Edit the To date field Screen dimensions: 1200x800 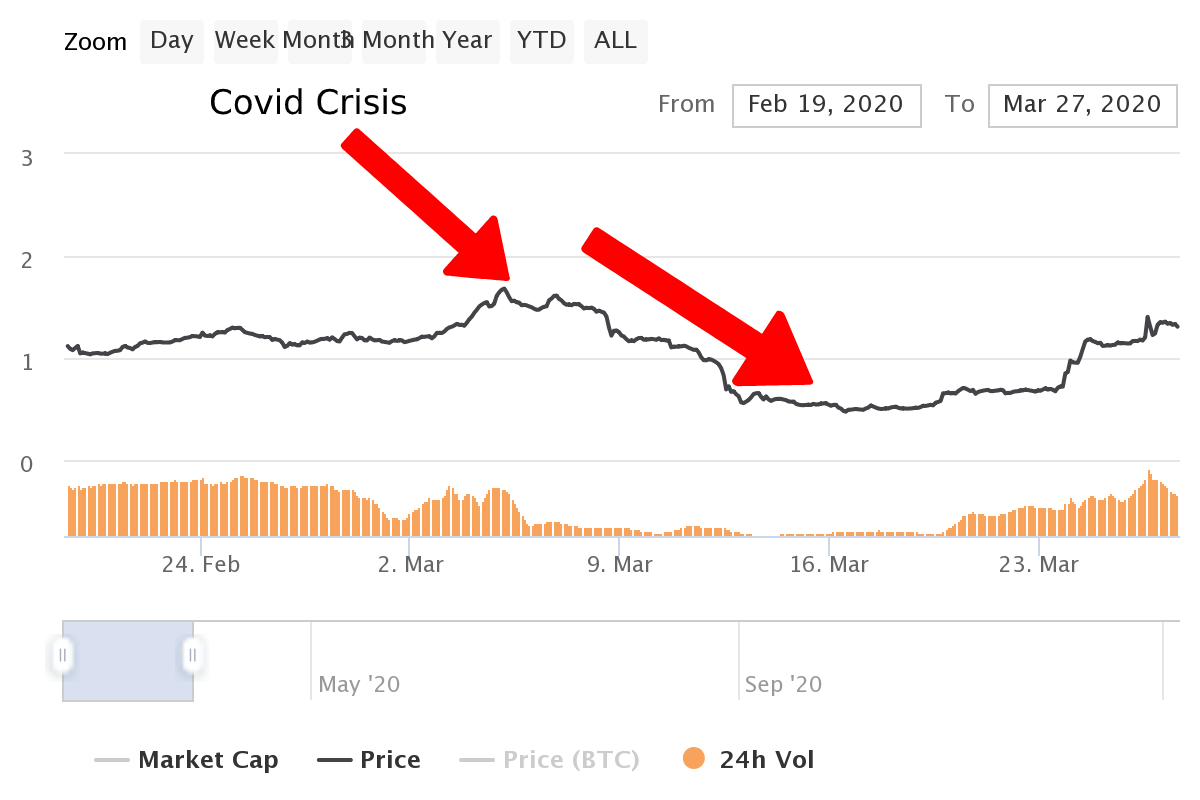[x=1082, y=105]
